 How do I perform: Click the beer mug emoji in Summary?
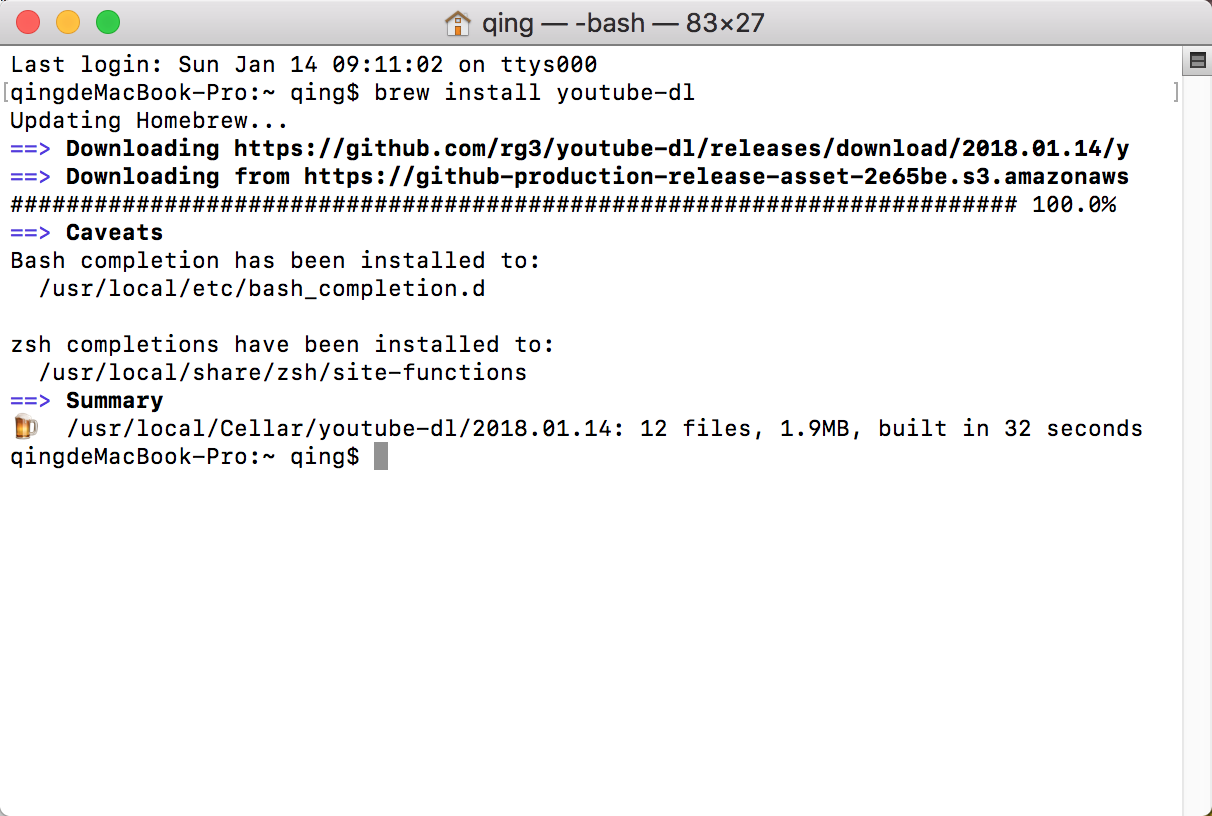point(25,428)
